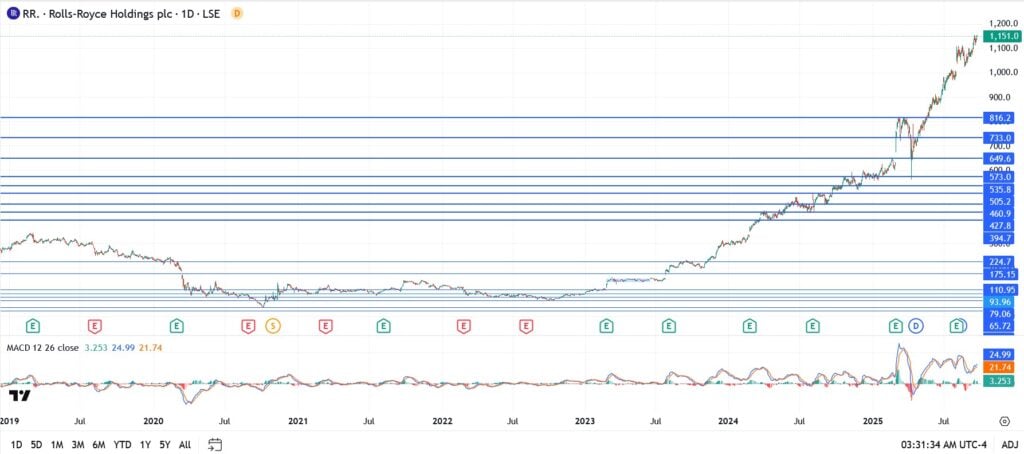Viewport: 1024px width, 454px height.
Task: Select the YTD date range
Action: pos(122,445)
